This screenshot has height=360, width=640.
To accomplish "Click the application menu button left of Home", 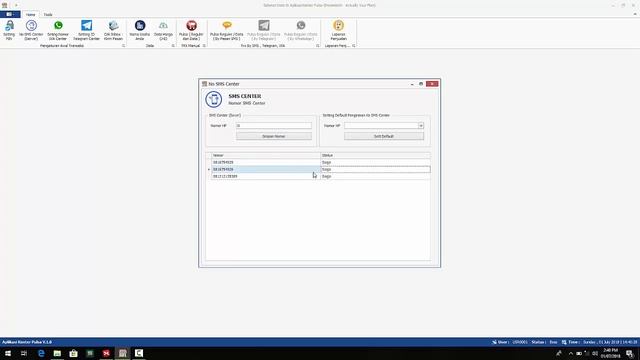I will 10,14.
